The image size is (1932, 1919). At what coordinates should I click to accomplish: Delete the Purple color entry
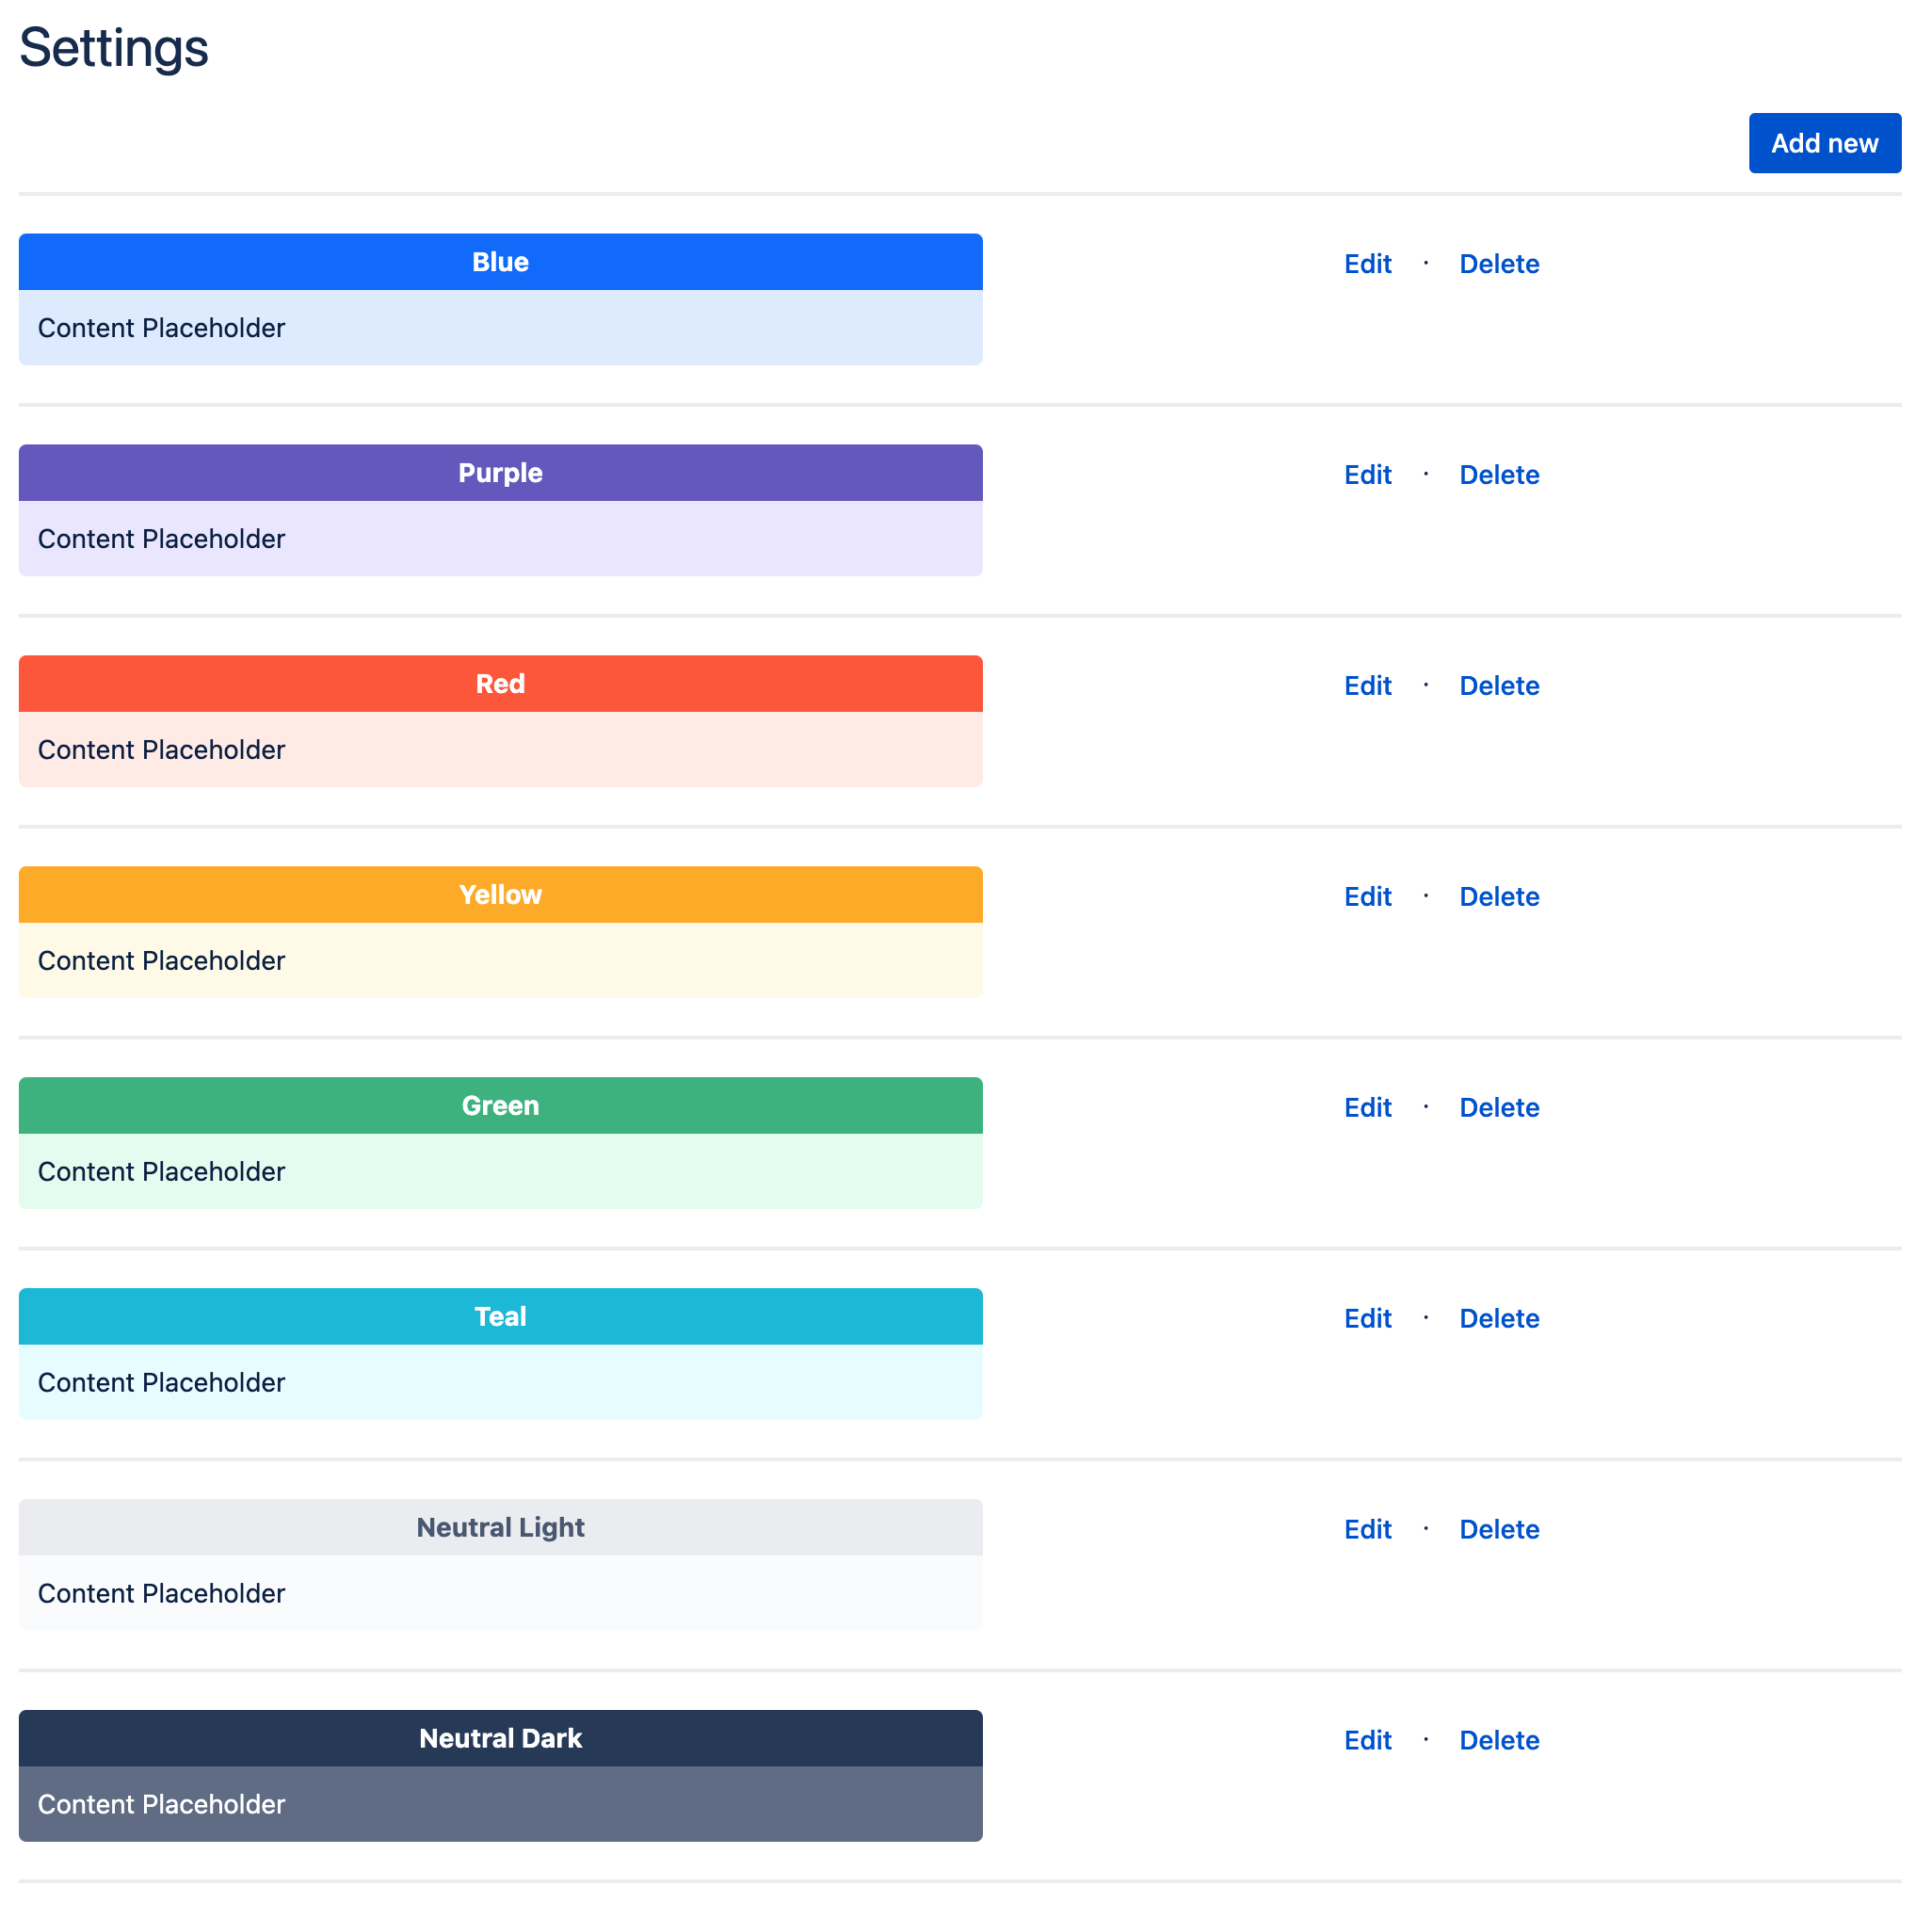pos(1498,474)
